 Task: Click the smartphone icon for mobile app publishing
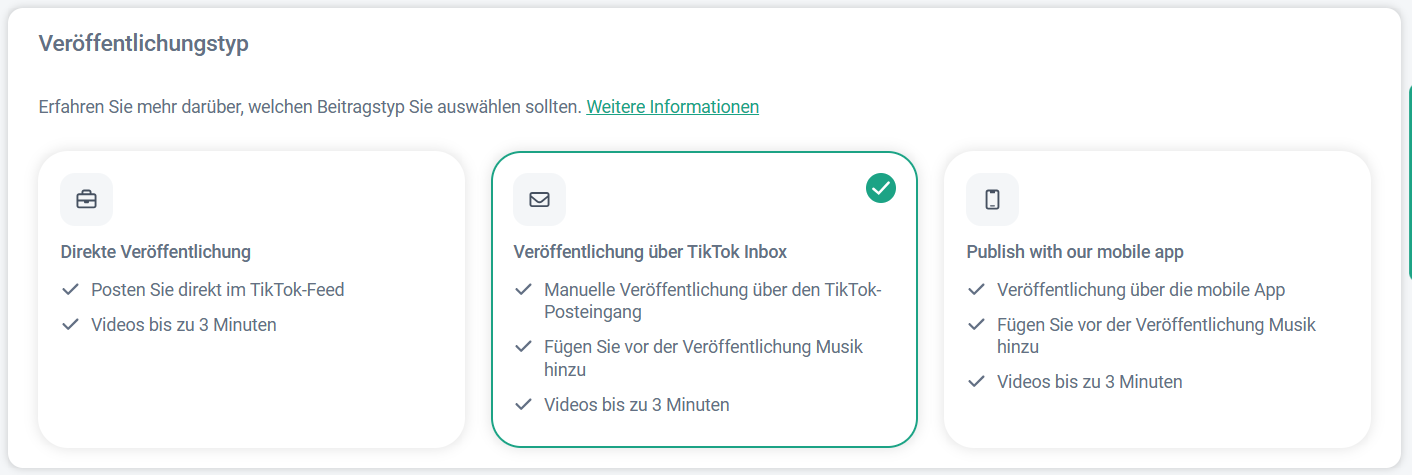[992, 199]
